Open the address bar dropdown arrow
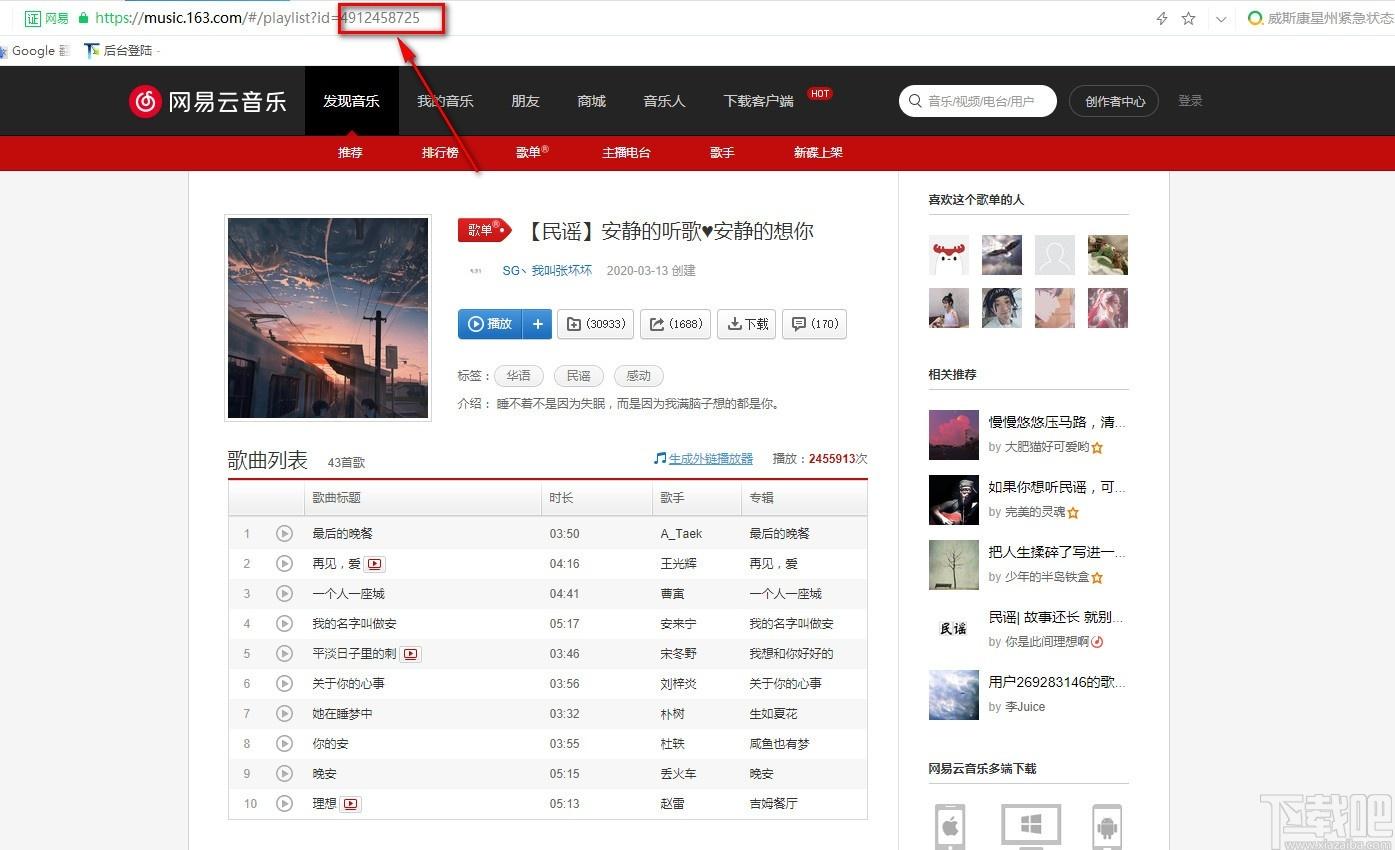 (x=1221, y=19)
